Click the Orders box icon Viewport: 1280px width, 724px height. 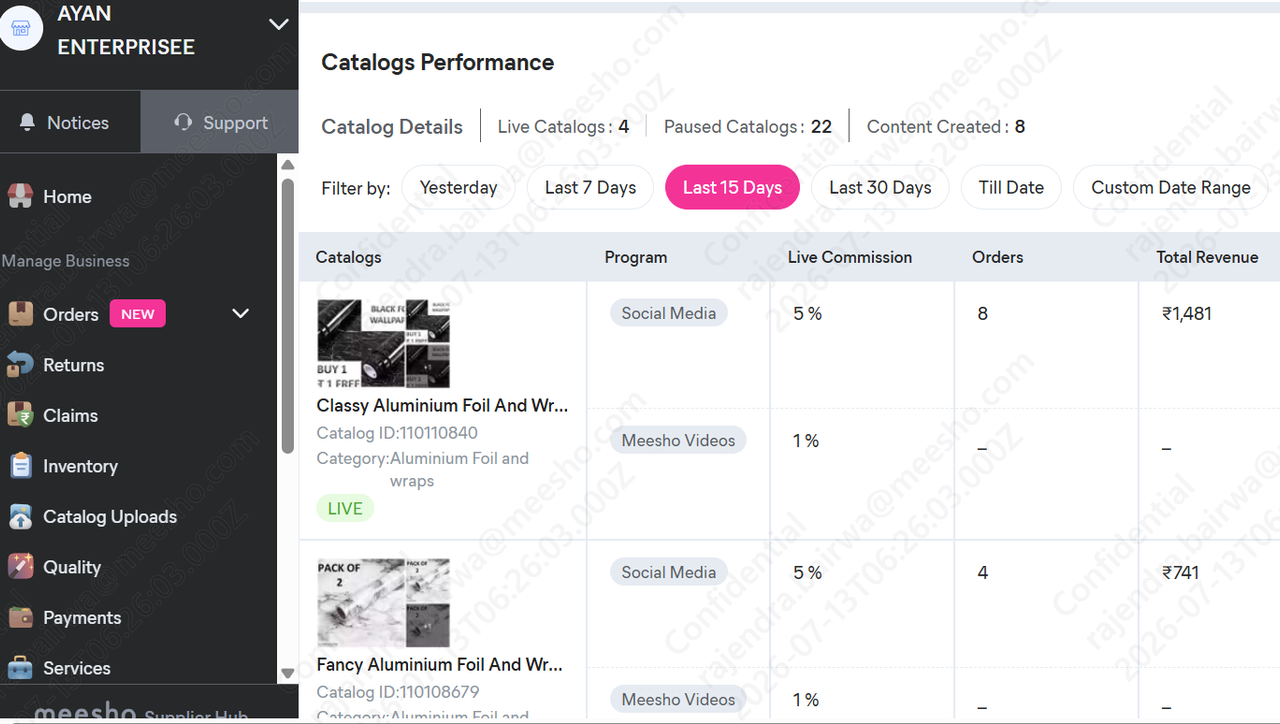click(20, 313)
